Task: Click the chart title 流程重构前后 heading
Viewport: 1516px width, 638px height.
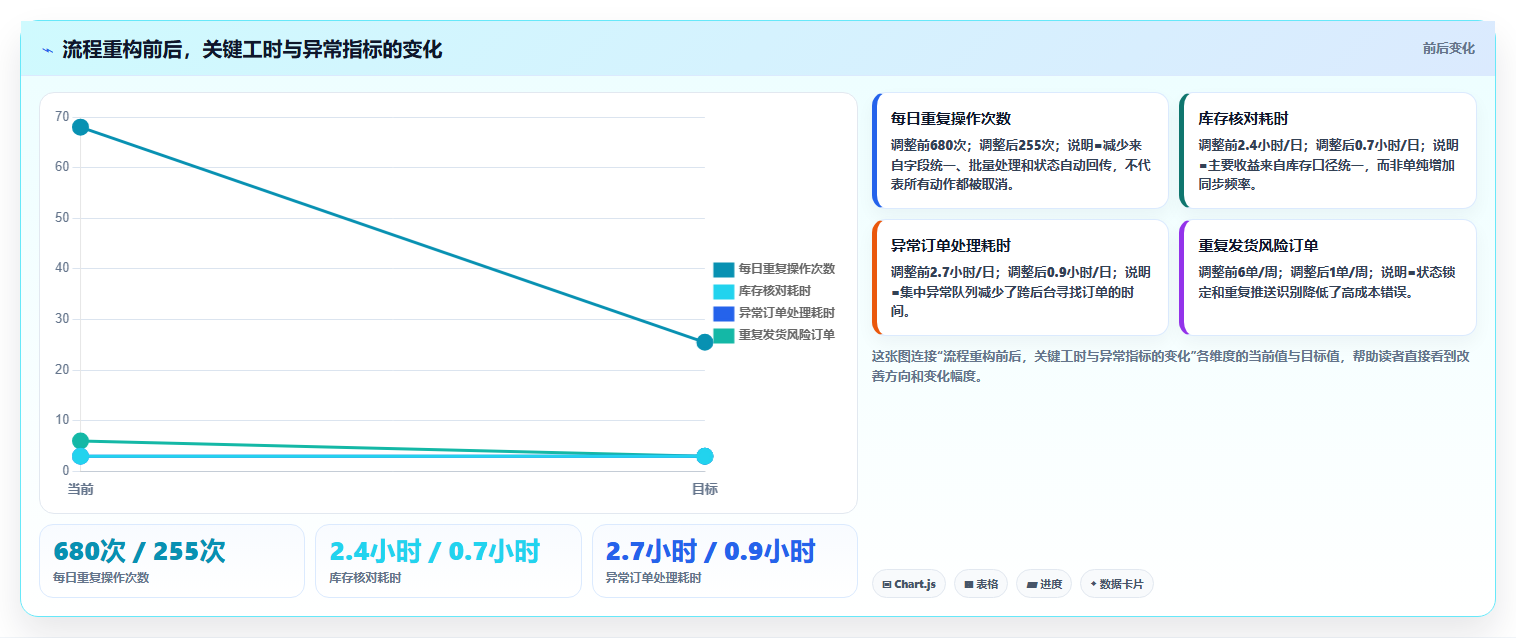Action: [x=252, y=50]
